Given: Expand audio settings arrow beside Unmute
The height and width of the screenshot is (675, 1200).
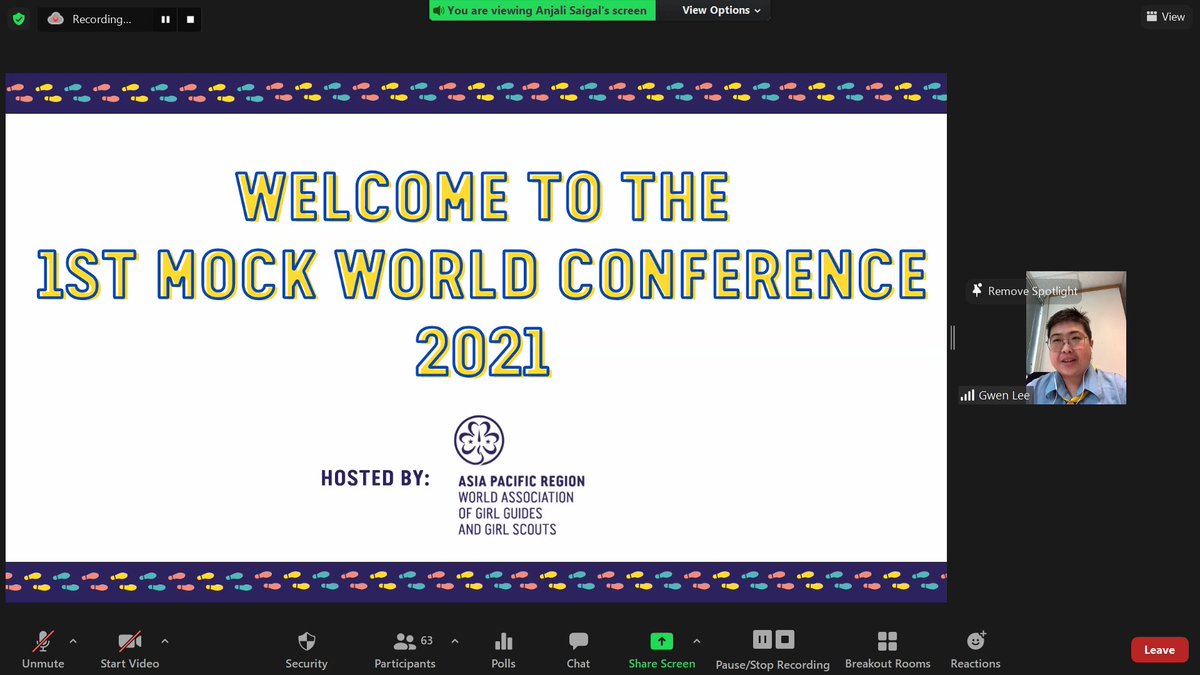Looking at the screenshot, I should [72, 641].
